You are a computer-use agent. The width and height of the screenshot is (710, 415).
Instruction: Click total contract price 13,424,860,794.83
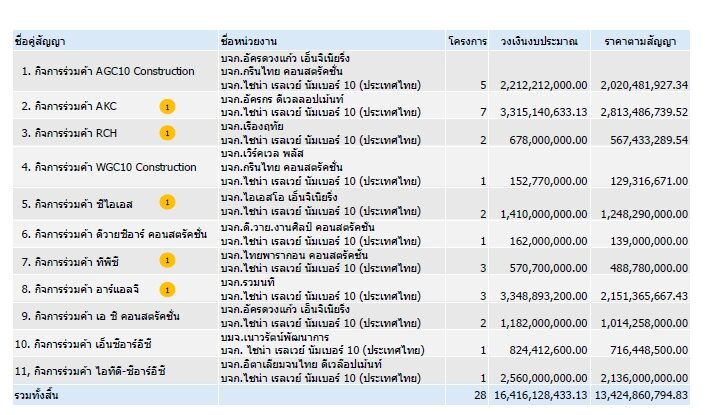pyautogui.click(x=641, y=396)
